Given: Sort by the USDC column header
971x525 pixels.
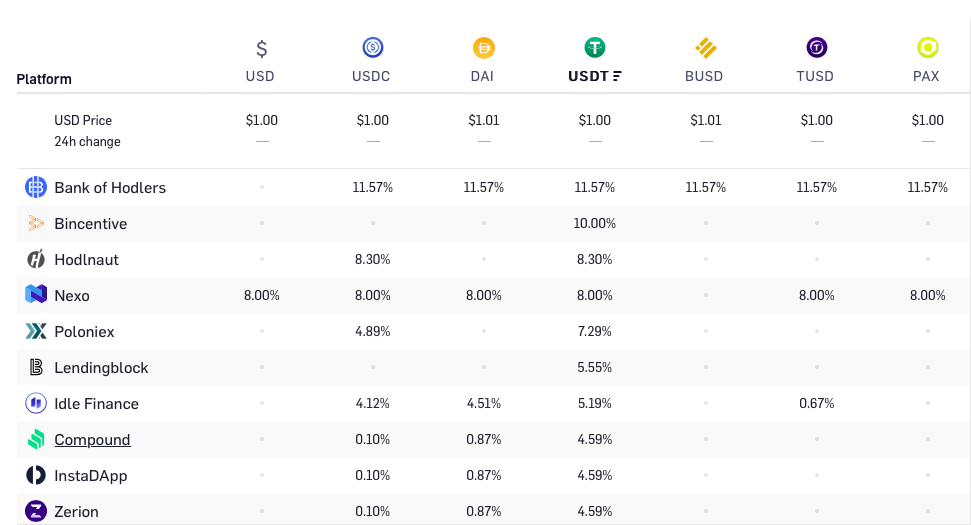Looking at the screenshot, I should click(373, 76).
